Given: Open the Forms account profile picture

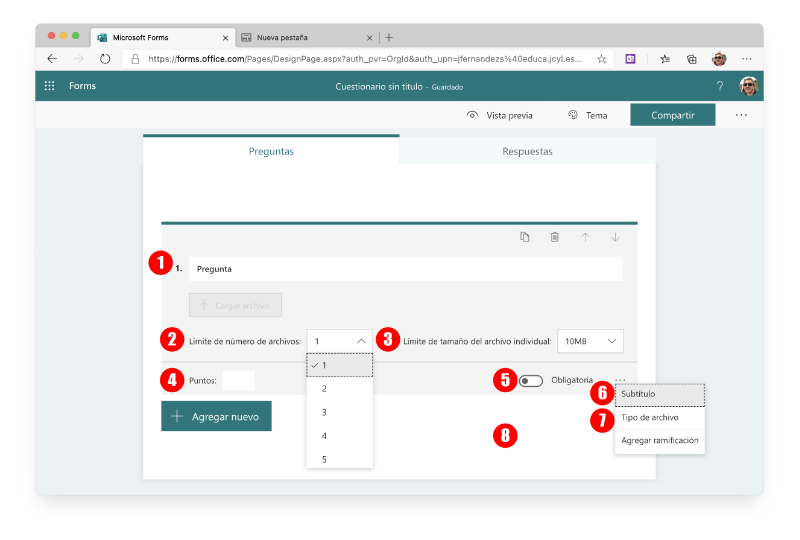Looking at the screenshot, I should [x=748, y=86].
